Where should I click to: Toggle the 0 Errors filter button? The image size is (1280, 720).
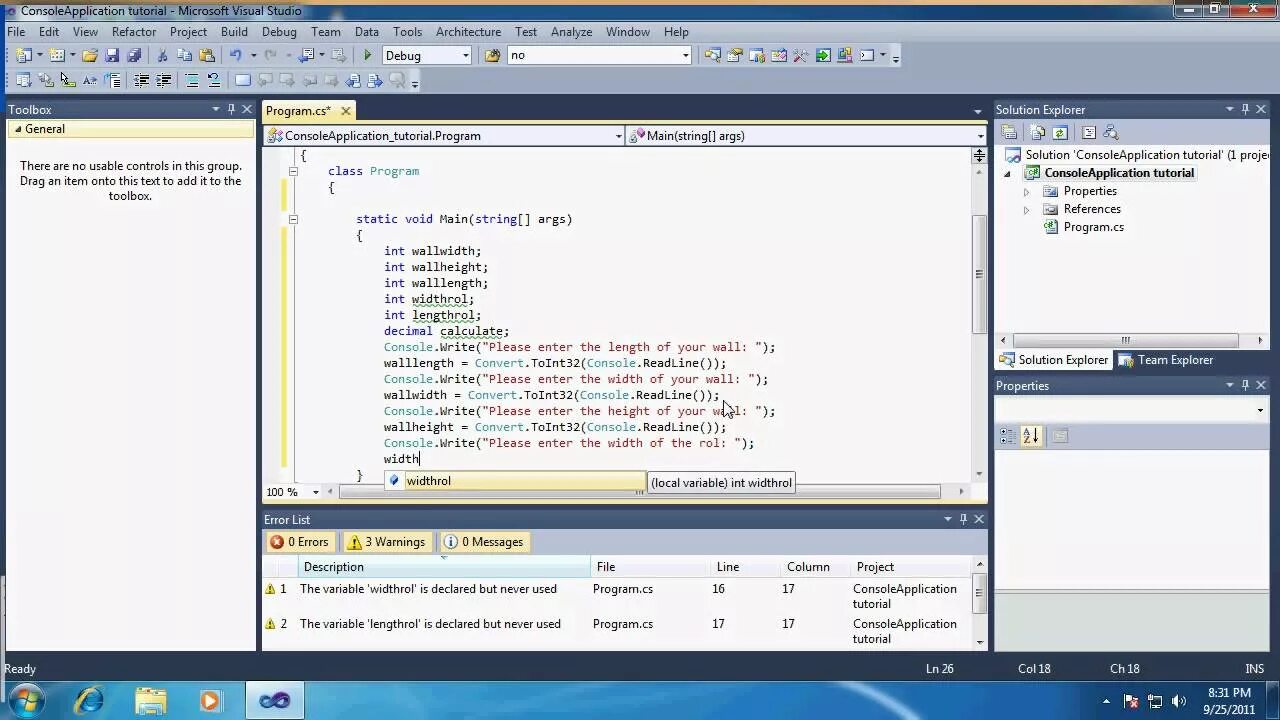click(299, 542)
